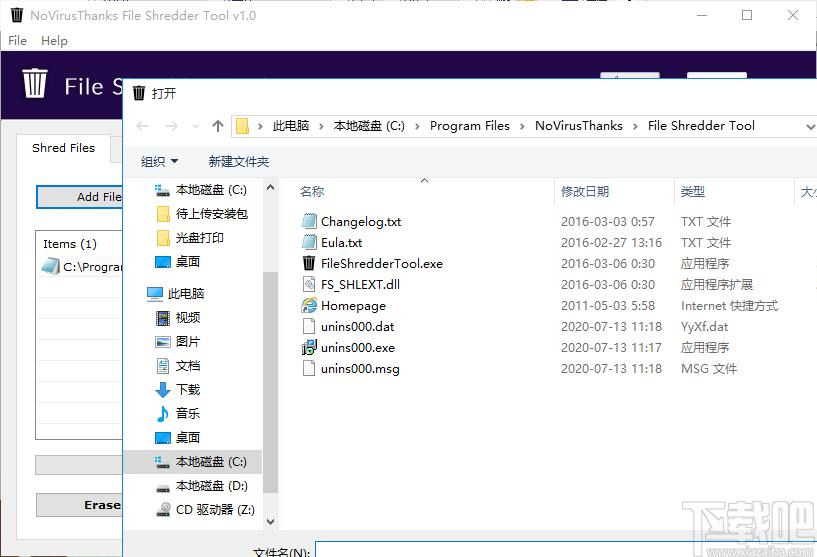Image resolution: width=817 pixels, height=557 pixels.
Task: Click the item file icon in Items list
Action: [50, 266]
